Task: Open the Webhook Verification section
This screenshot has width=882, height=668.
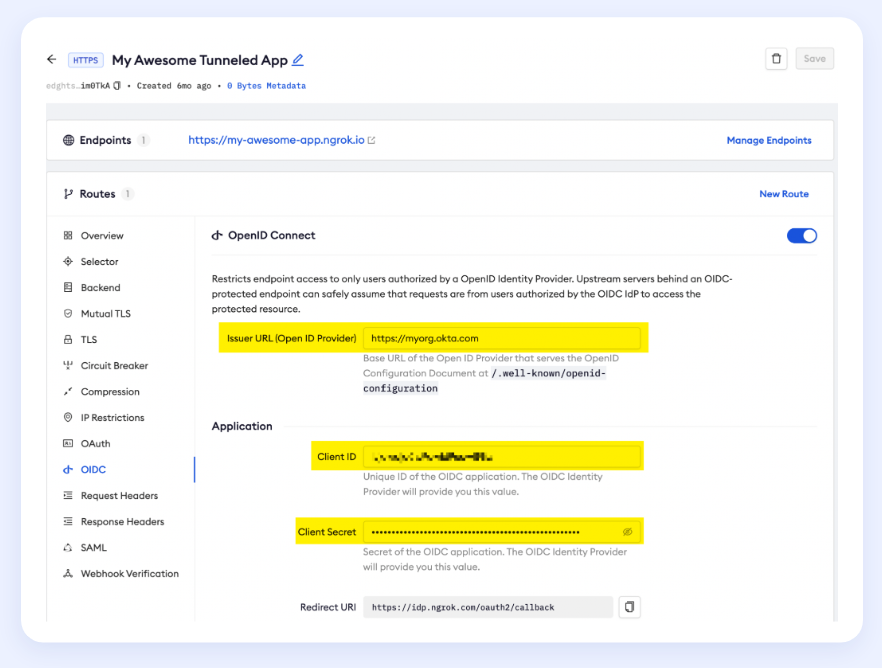Action: tap(130, 574)
